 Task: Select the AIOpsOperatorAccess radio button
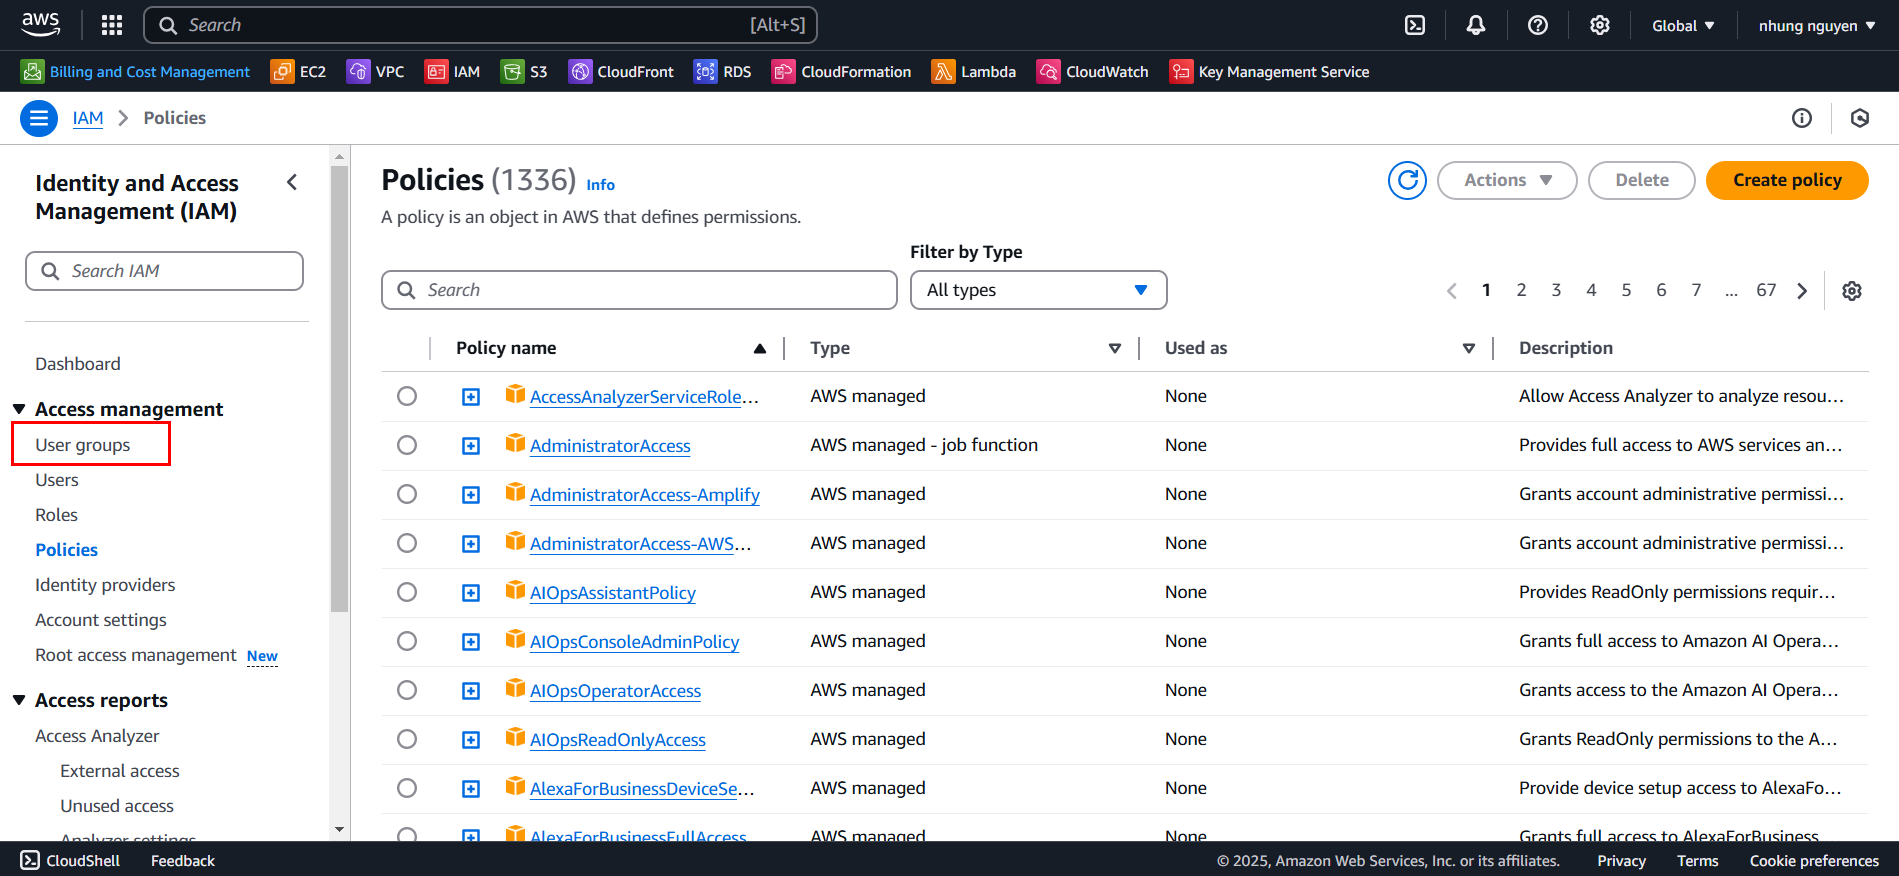407,690
